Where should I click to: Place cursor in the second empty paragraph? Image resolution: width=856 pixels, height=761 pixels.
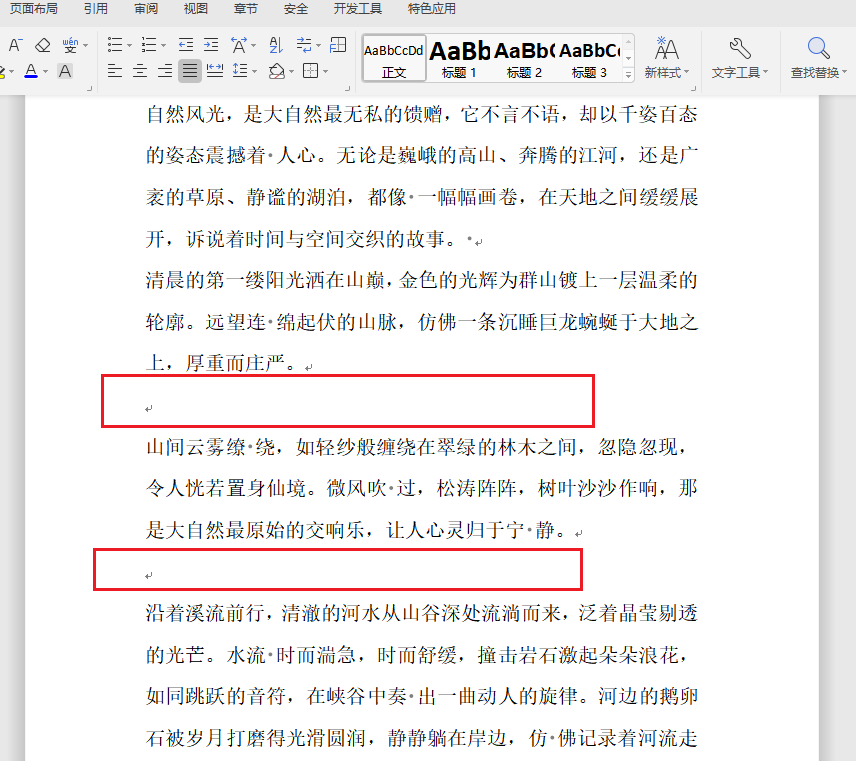[x=148, y=575]
